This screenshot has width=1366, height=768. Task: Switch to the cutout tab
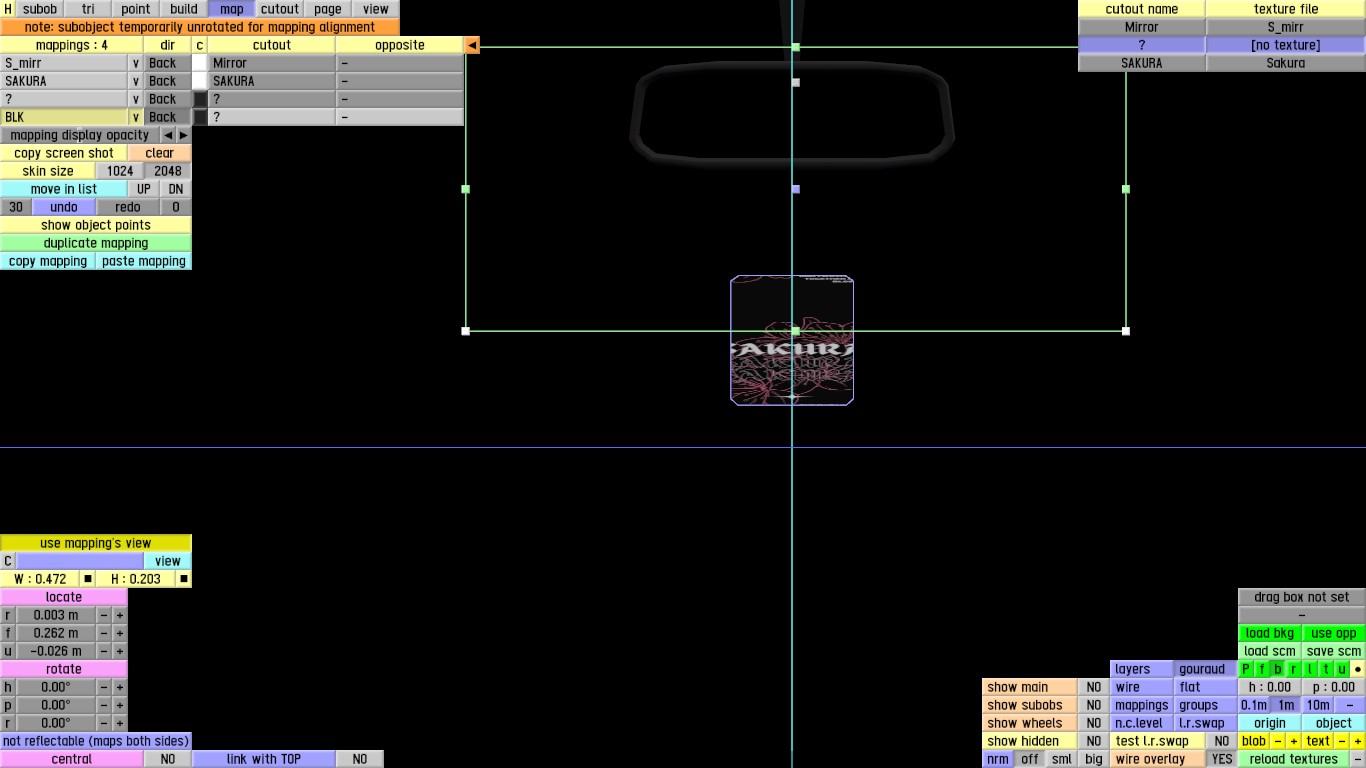pos(280,9)
